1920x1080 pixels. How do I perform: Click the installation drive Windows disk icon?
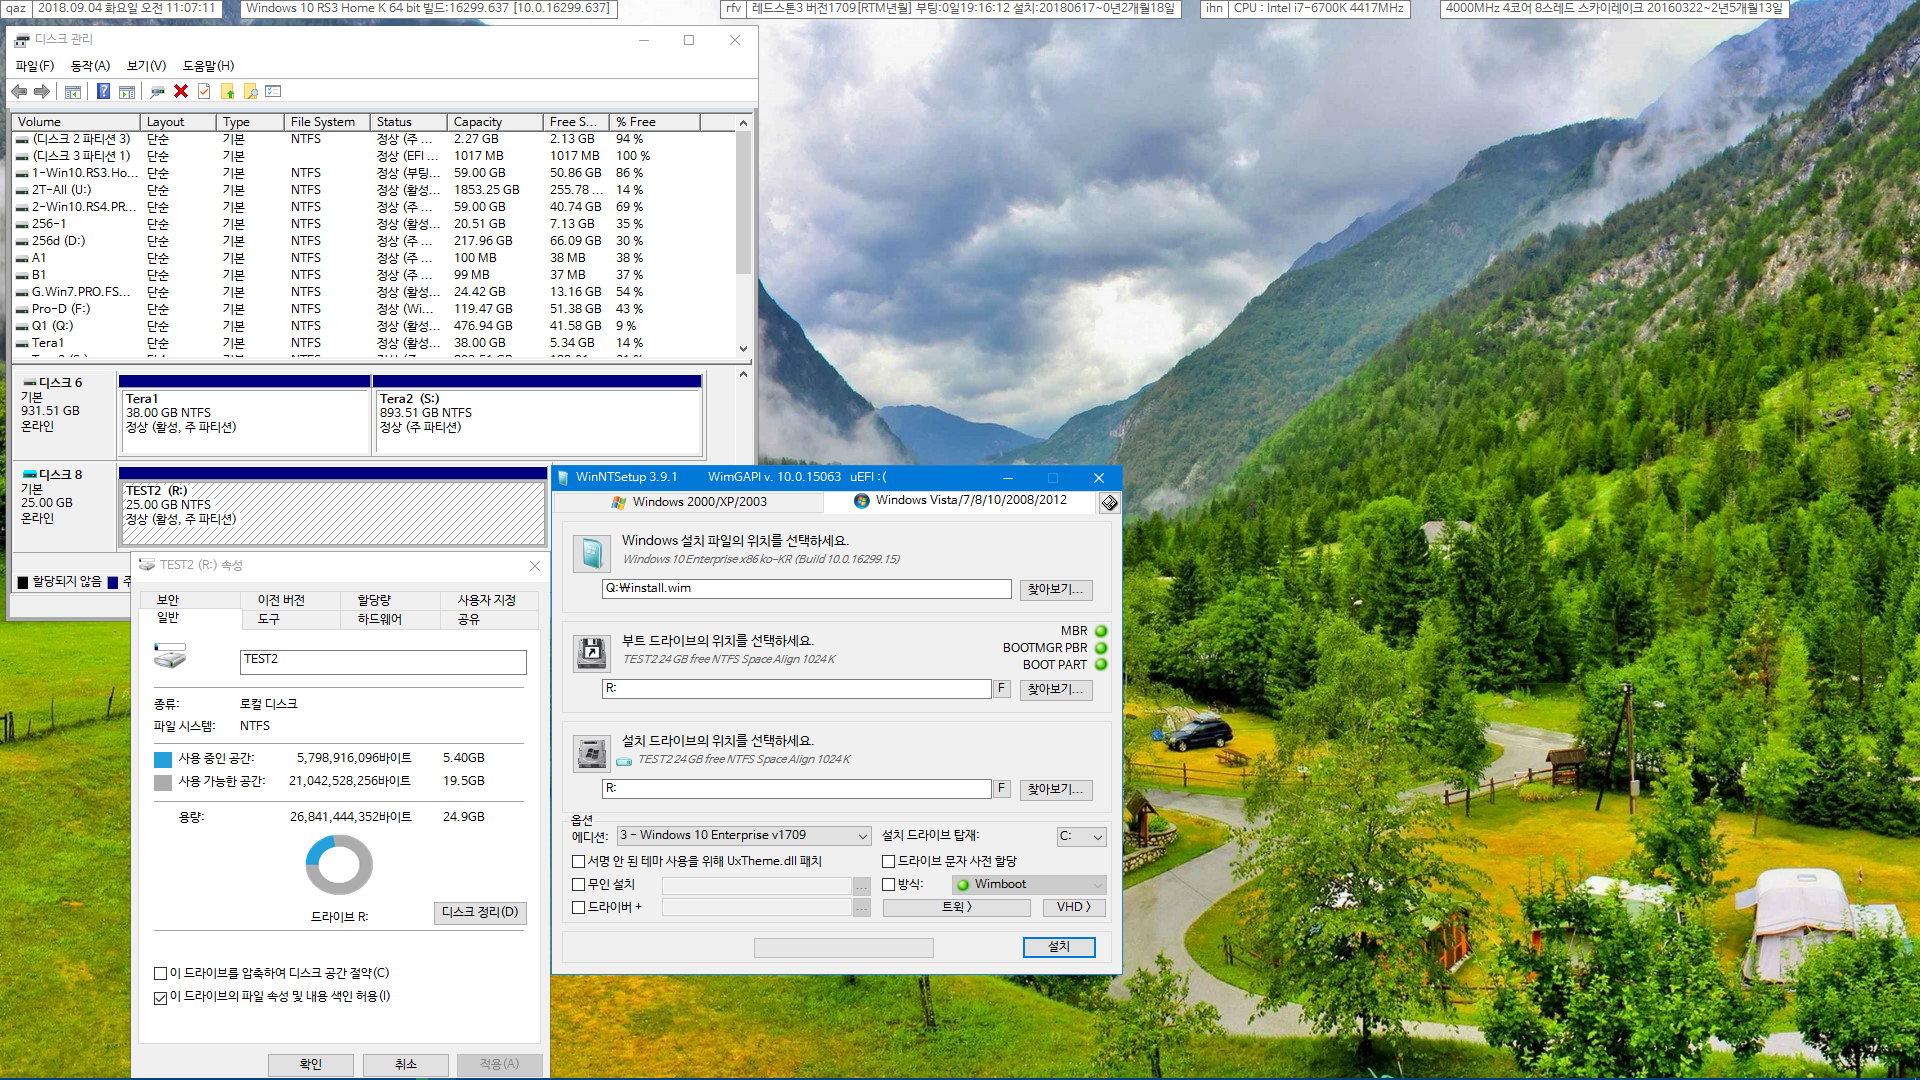click(591, 753)
